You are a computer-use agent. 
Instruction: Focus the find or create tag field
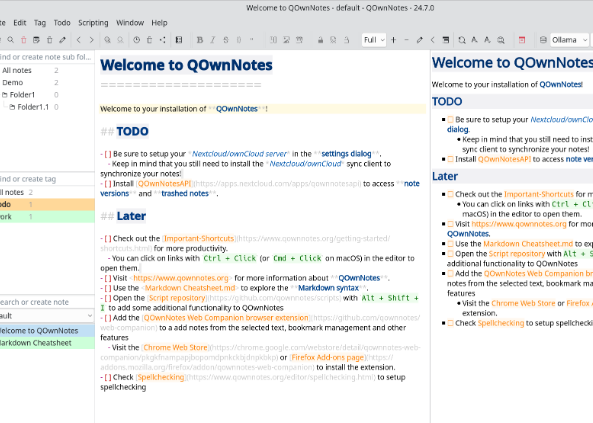click(47, 179)
